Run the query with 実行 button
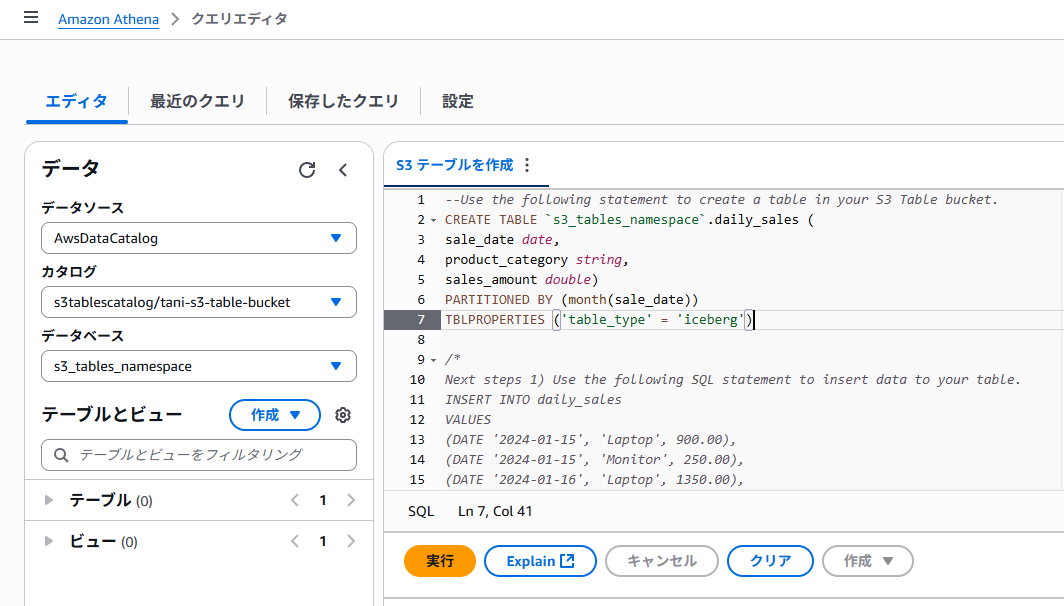Screen dimensions: 1064x606 (x=440, y=561)
